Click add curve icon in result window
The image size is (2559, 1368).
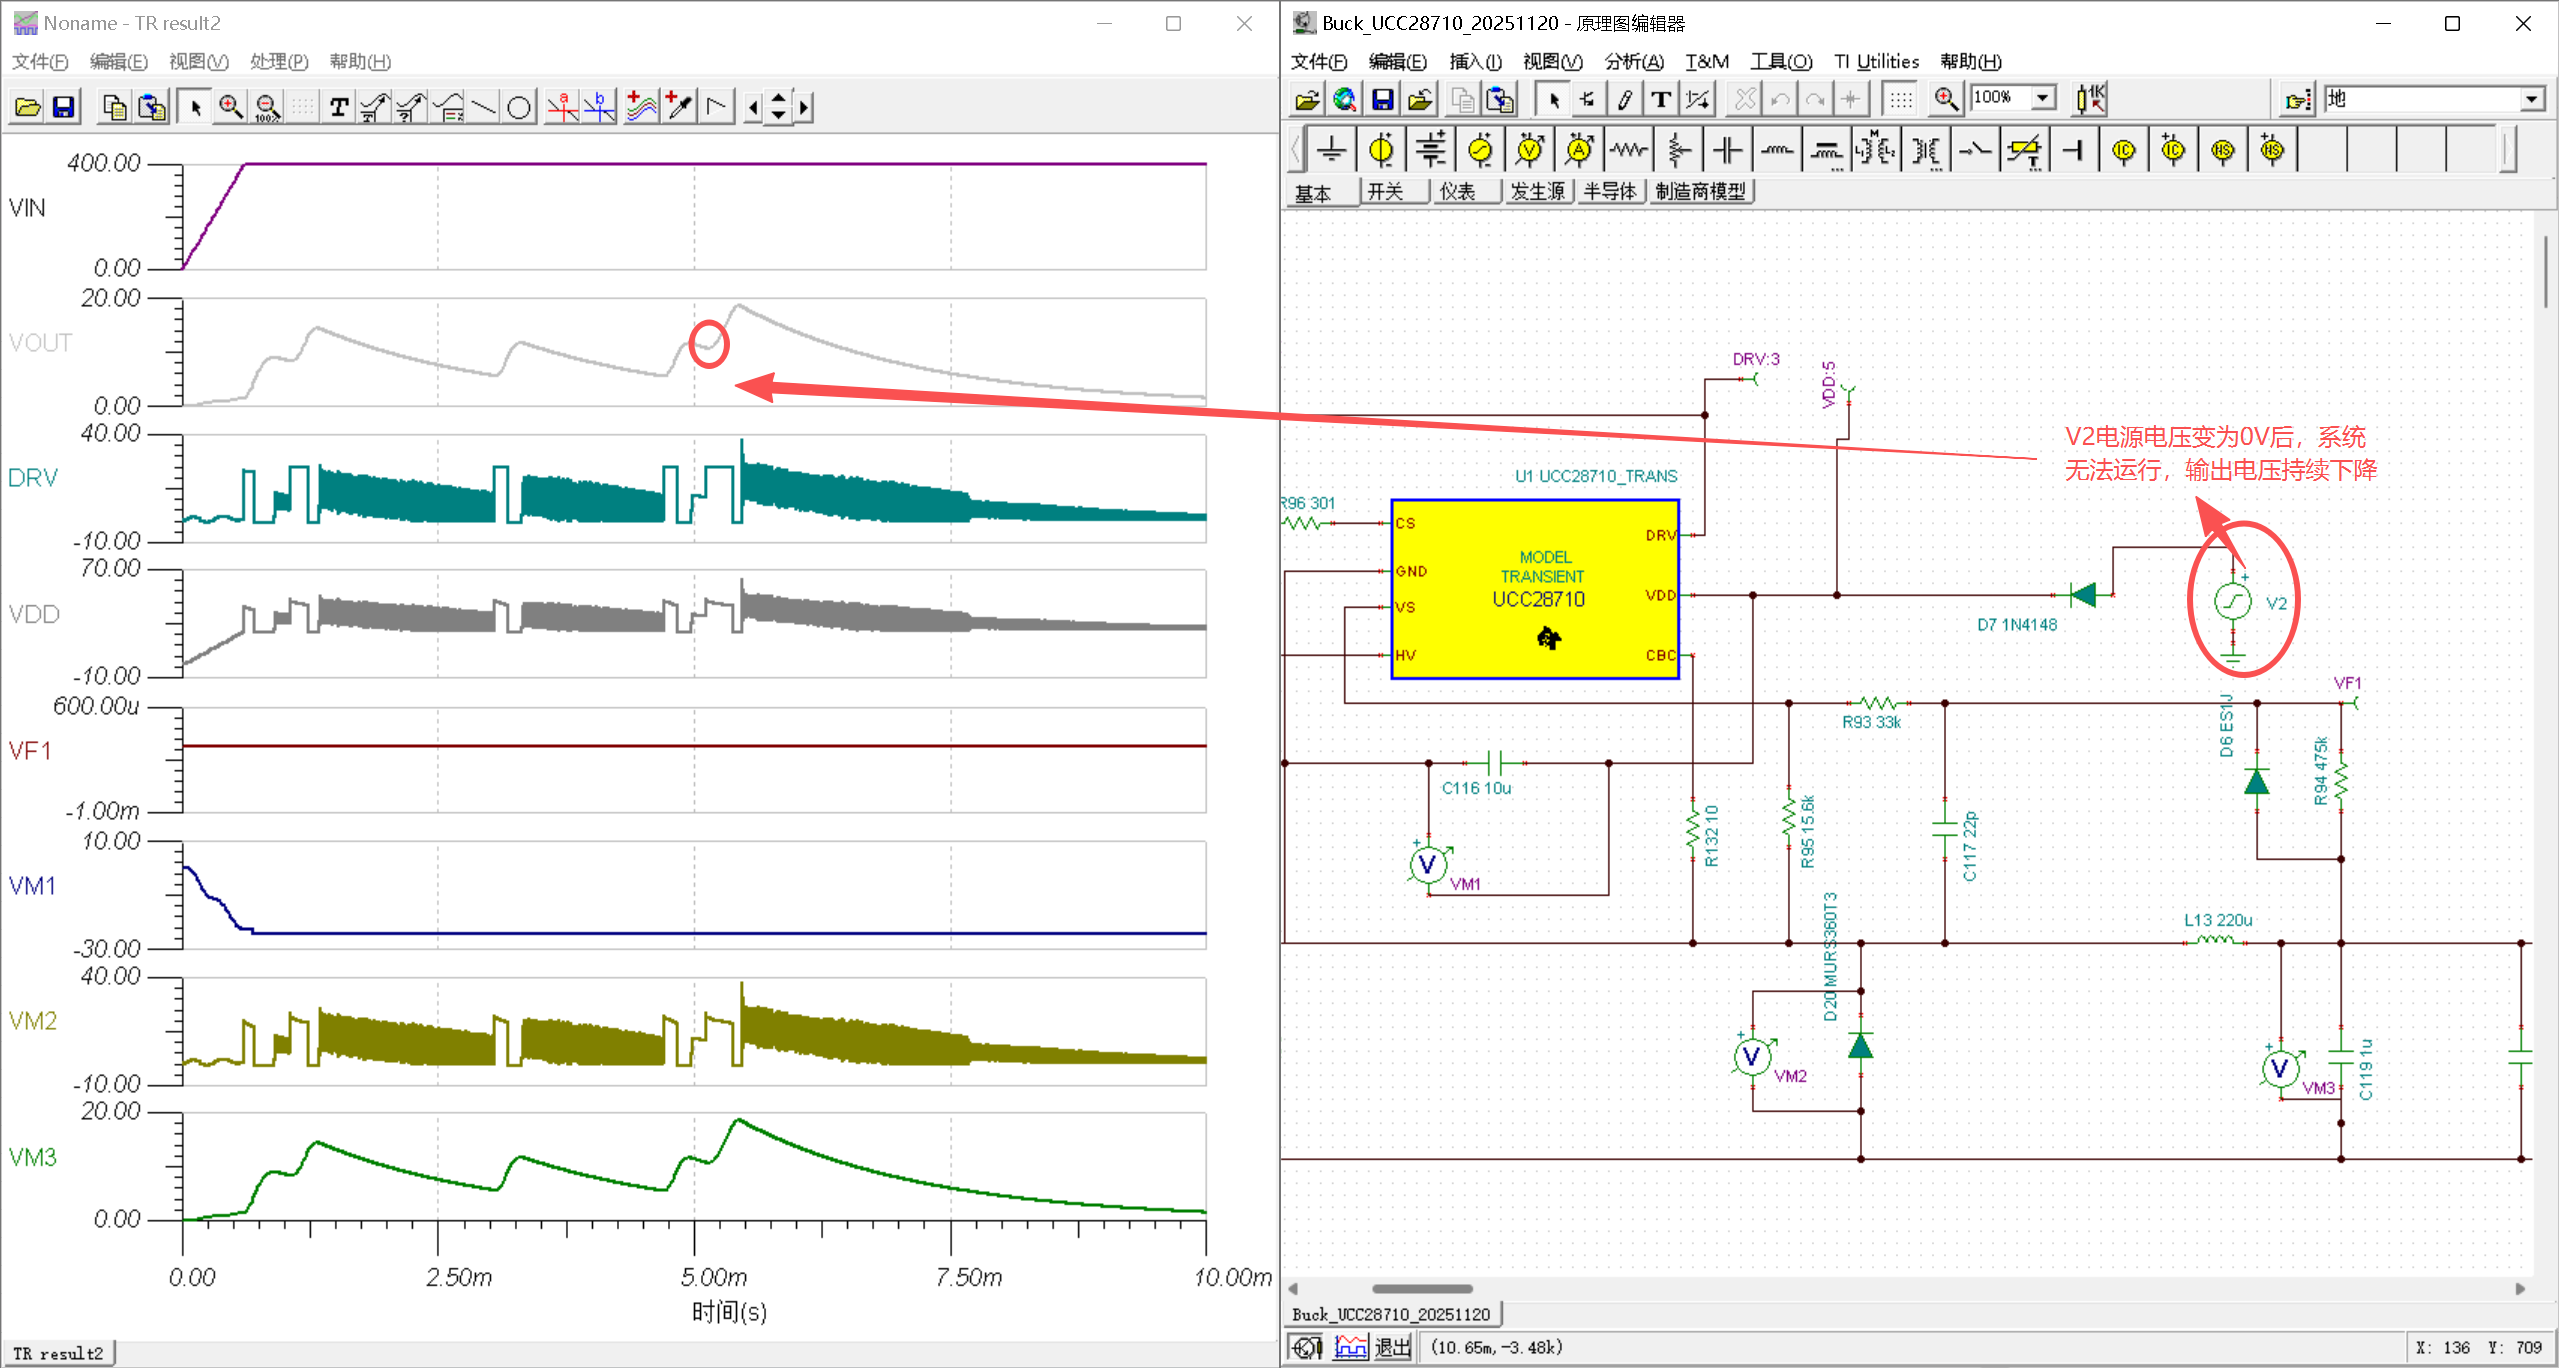coord(641,107)
